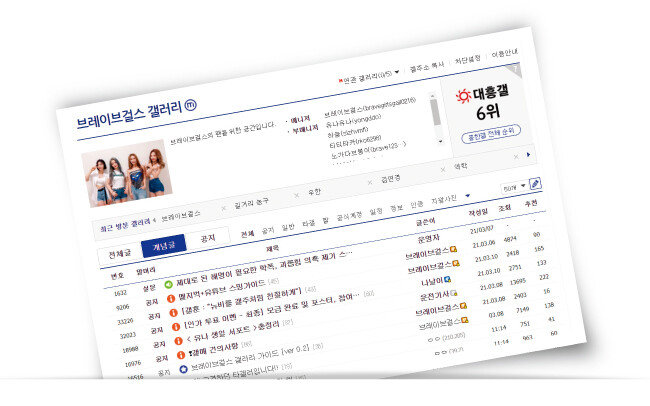Expand the 연관 갤러리(0/5) dropdown

[x=397, y=72]
